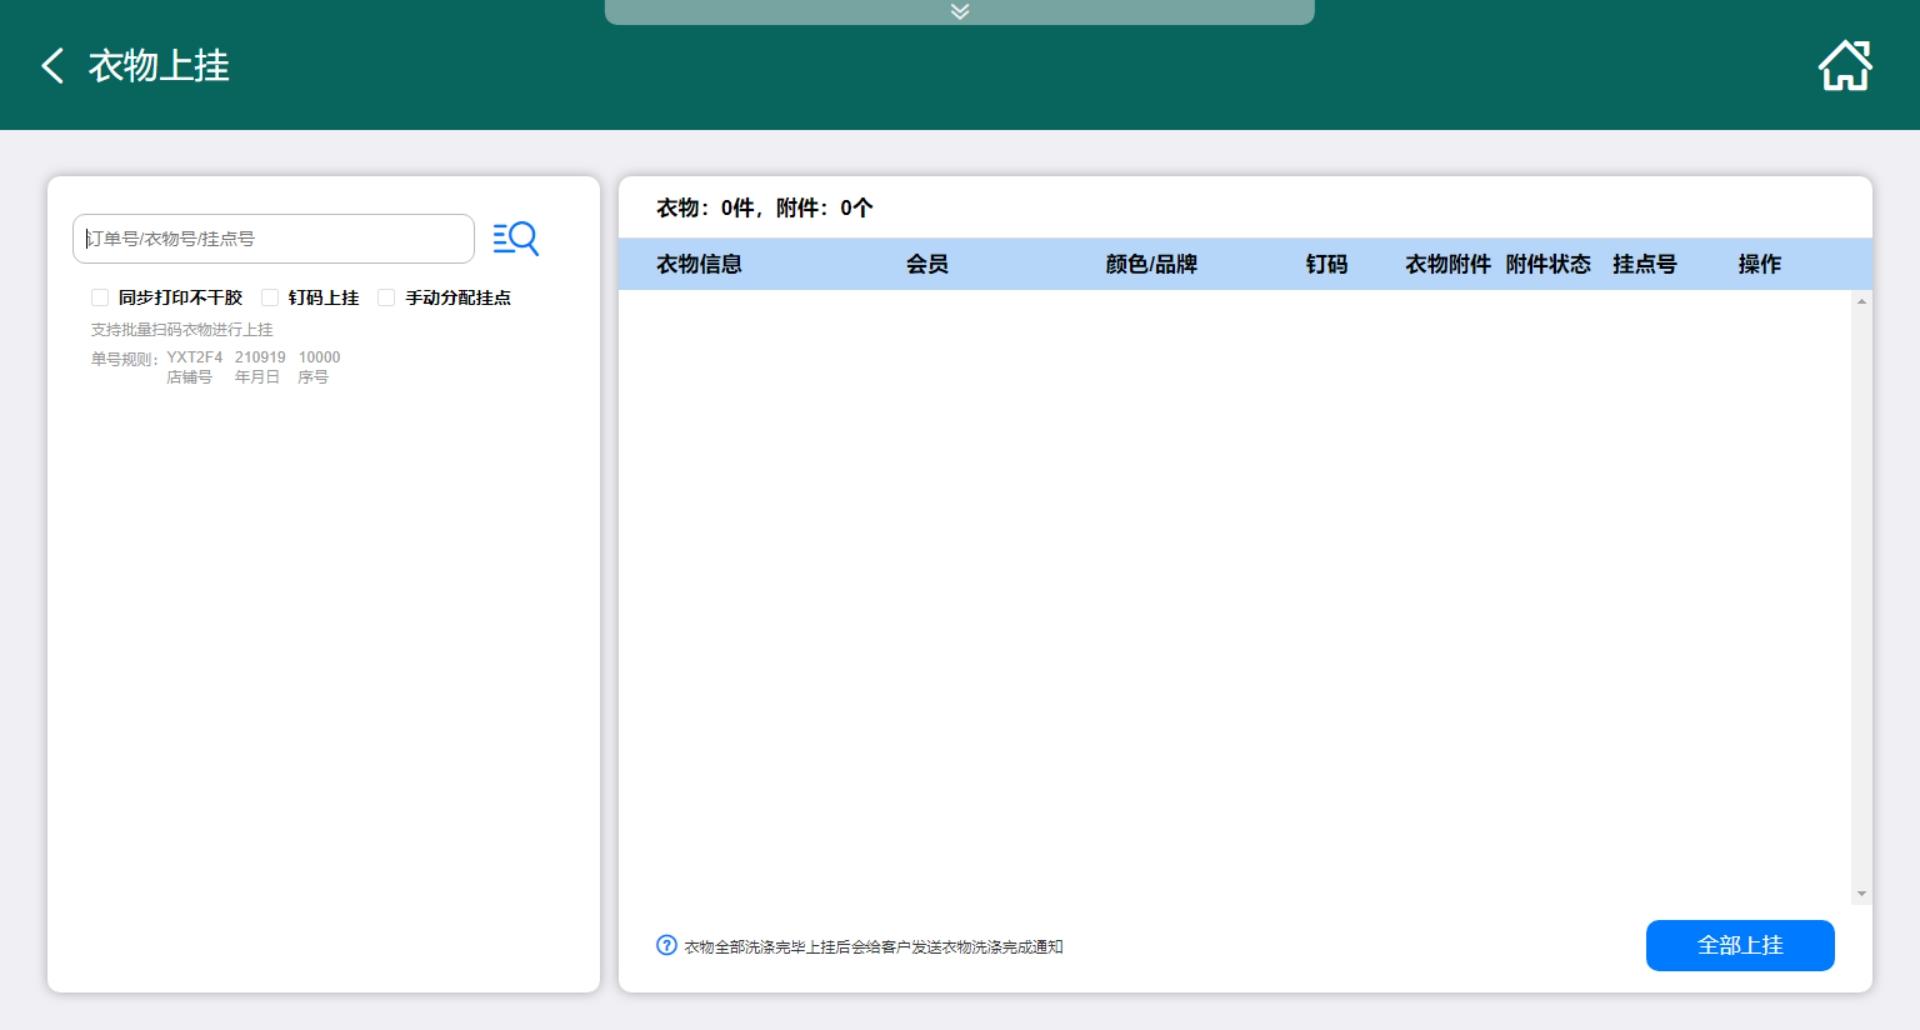Click the search list magnifier icon
The image size is (1920, 1030).
(516, 239)
